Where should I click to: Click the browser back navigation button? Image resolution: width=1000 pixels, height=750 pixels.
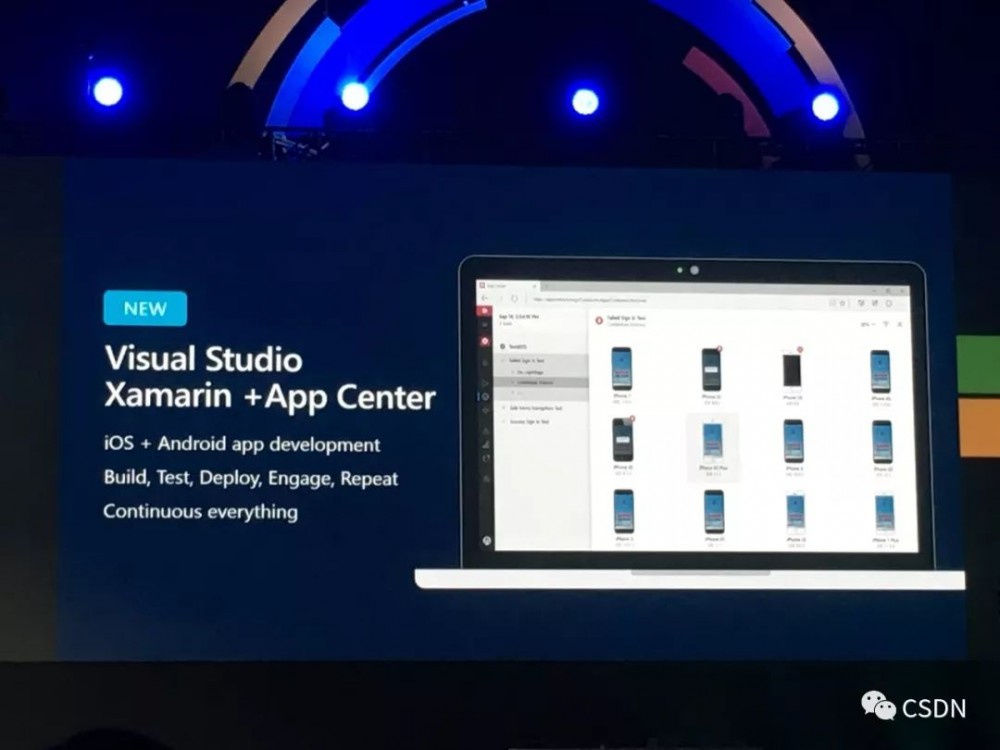pyautogui.click(x=483, y=298)
